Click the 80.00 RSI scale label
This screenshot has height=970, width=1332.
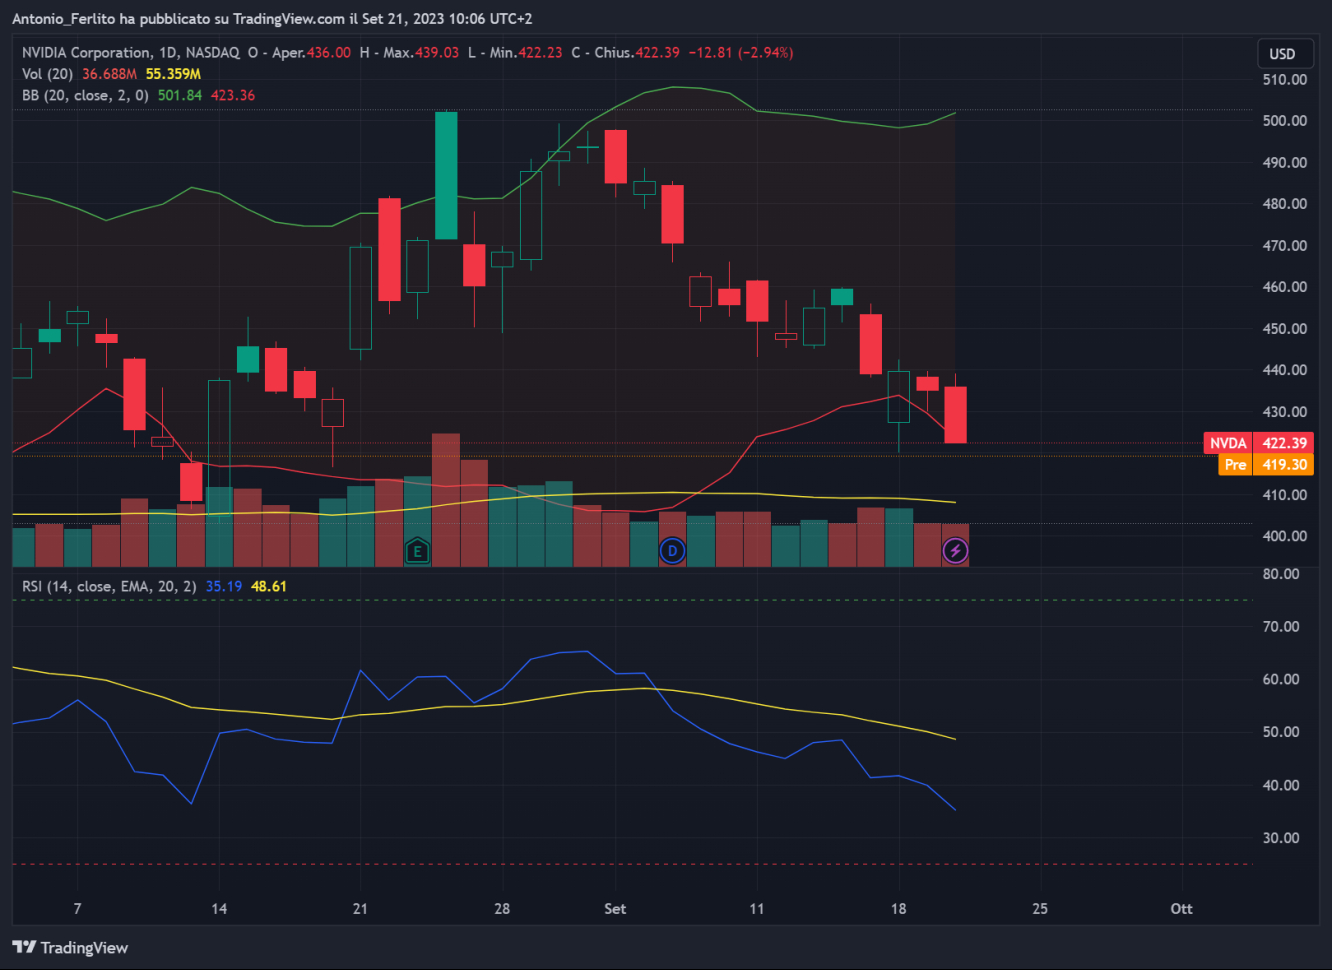pyautogui.click(x=1281, y=573)
